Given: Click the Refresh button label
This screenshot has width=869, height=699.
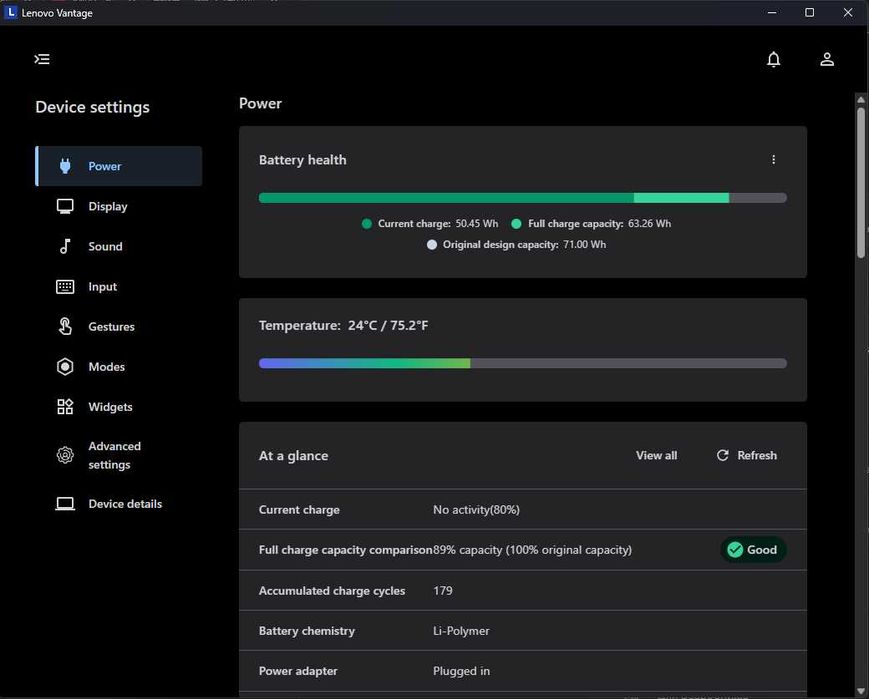Looking at the screenshot, I should 757,455.
